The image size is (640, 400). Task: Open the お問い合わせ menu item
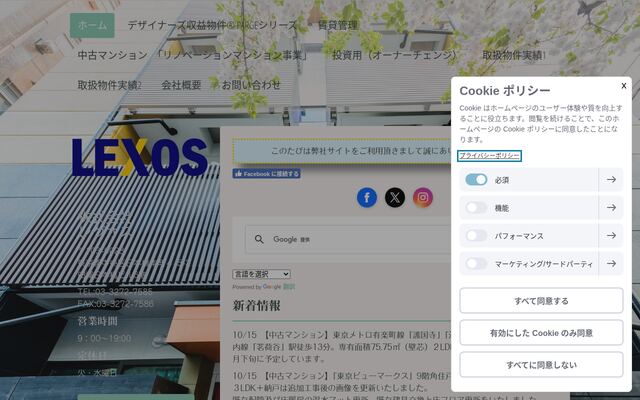pos(251,85)
